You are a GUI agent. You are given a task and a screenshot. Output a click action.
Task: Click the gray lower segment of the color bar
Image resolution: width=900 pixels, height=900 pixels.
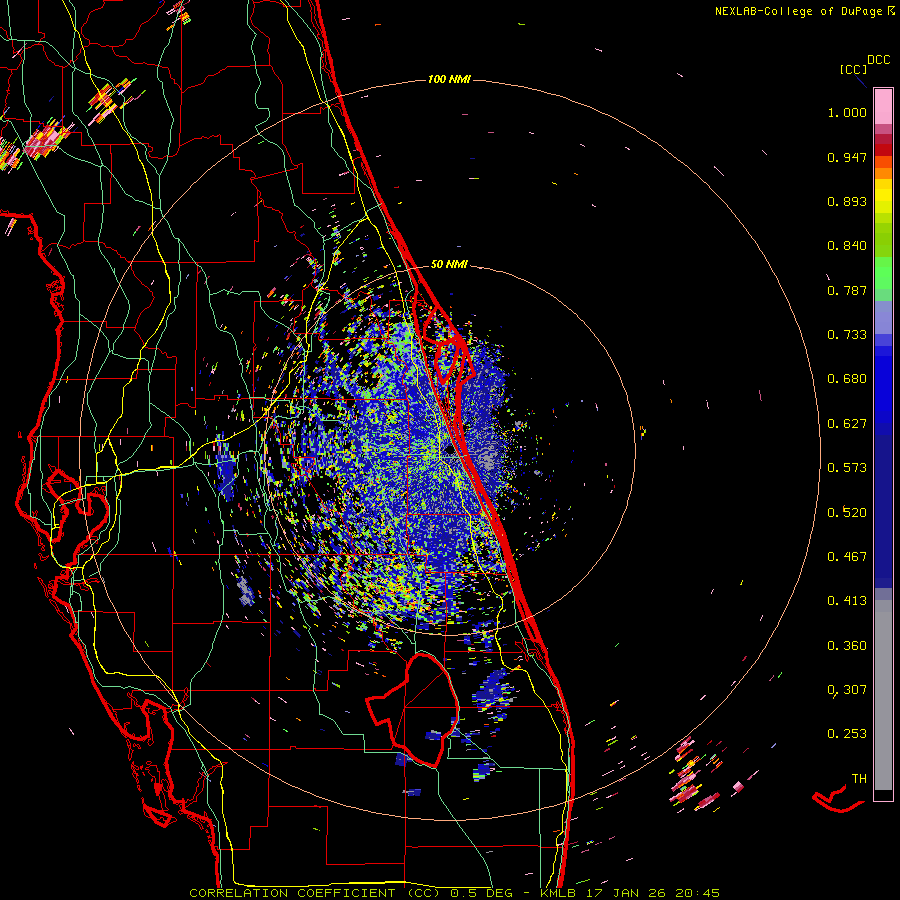click(x=883, y=695)
